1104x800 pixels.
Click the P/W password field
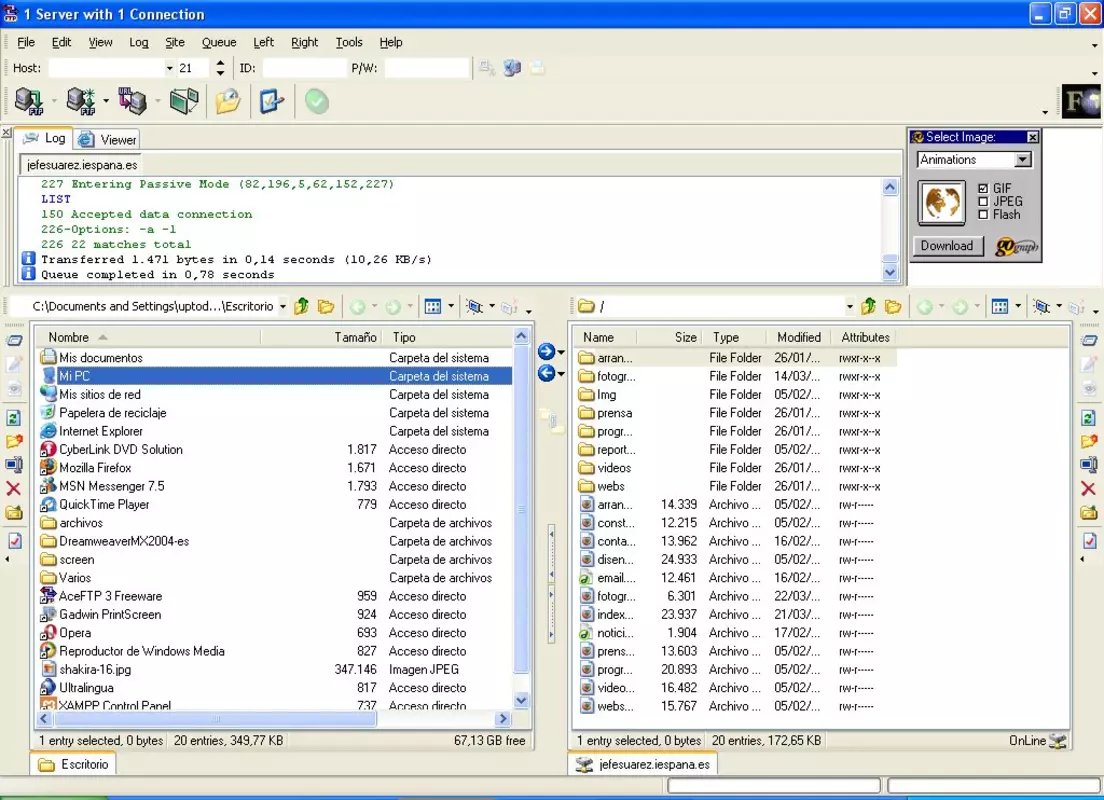pos(427,68)
